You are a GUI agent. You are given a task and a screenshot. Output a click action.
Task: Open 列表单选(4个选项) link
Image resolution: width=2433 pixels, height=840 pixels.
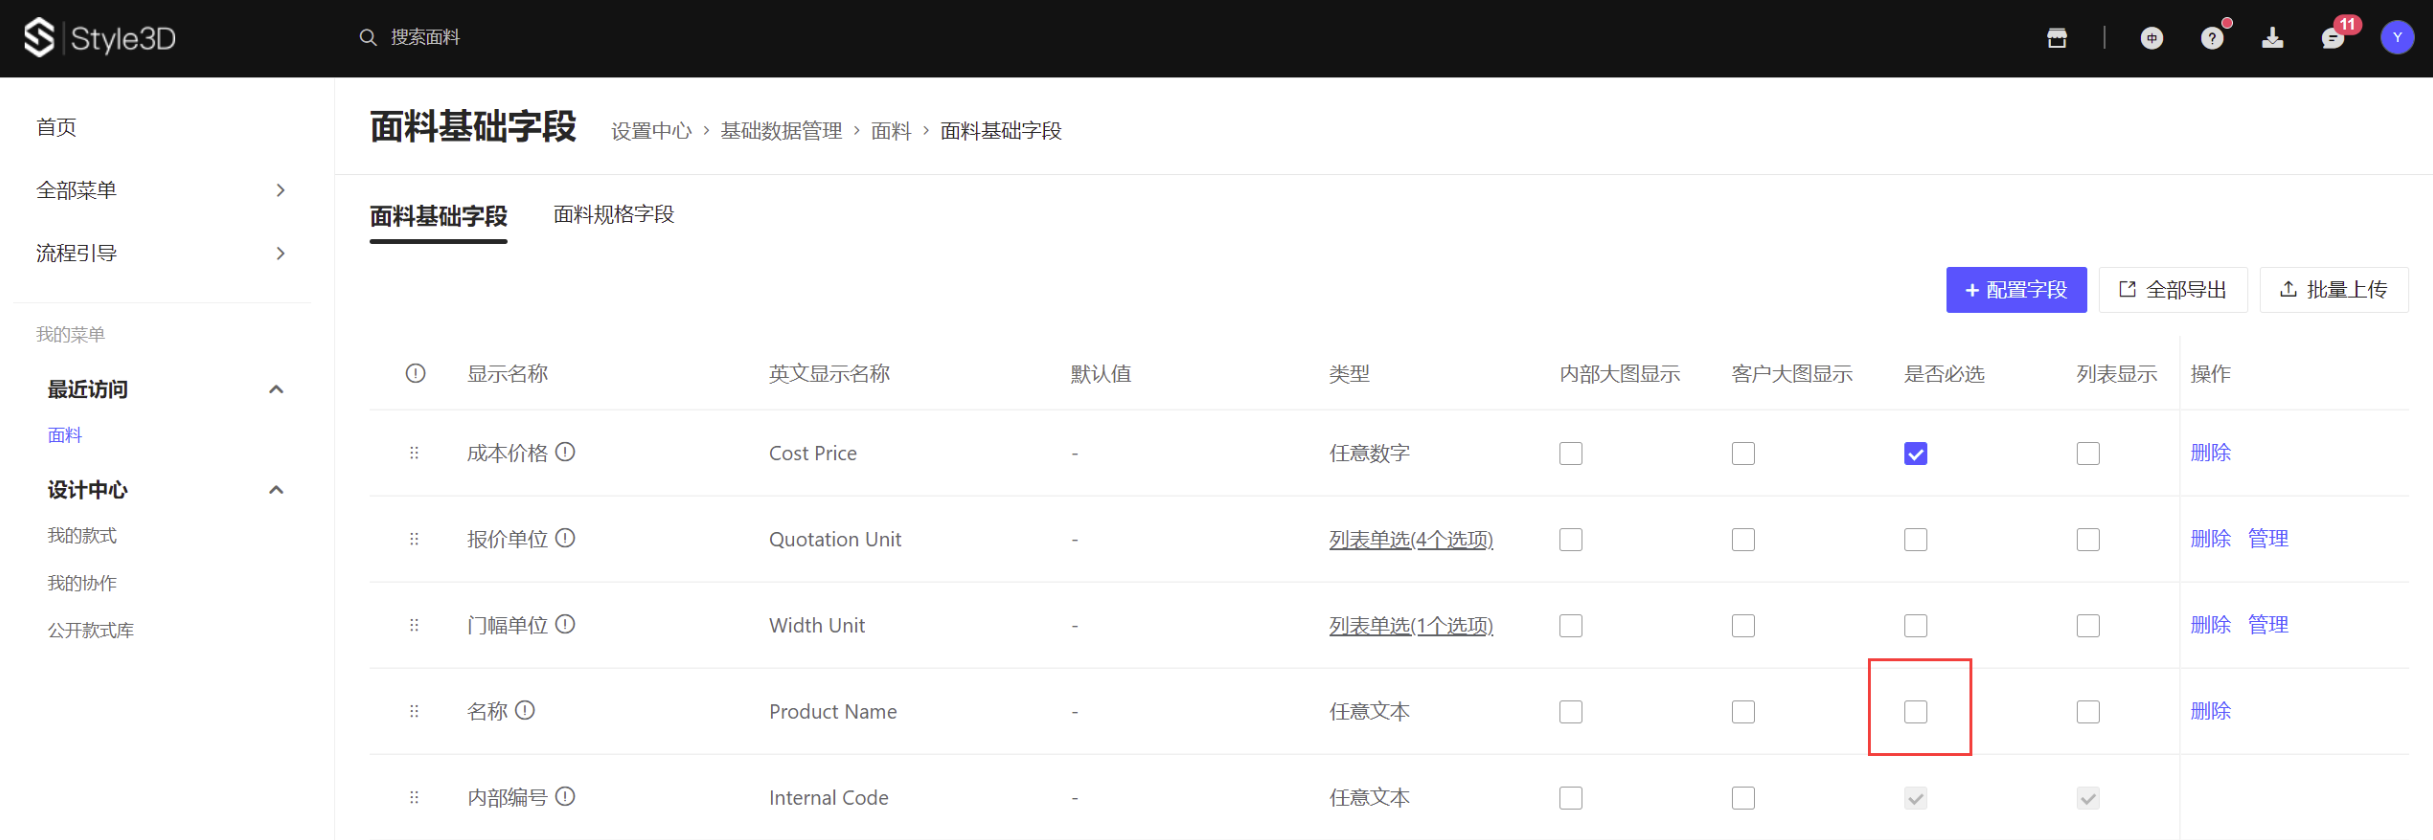pyautogui.click(x=1410, y=540)
